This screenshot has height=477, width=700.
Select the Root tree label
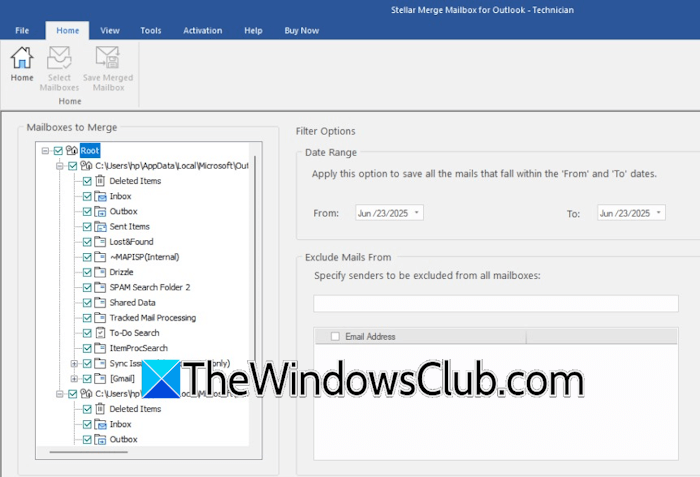click(x=90, y=151)
